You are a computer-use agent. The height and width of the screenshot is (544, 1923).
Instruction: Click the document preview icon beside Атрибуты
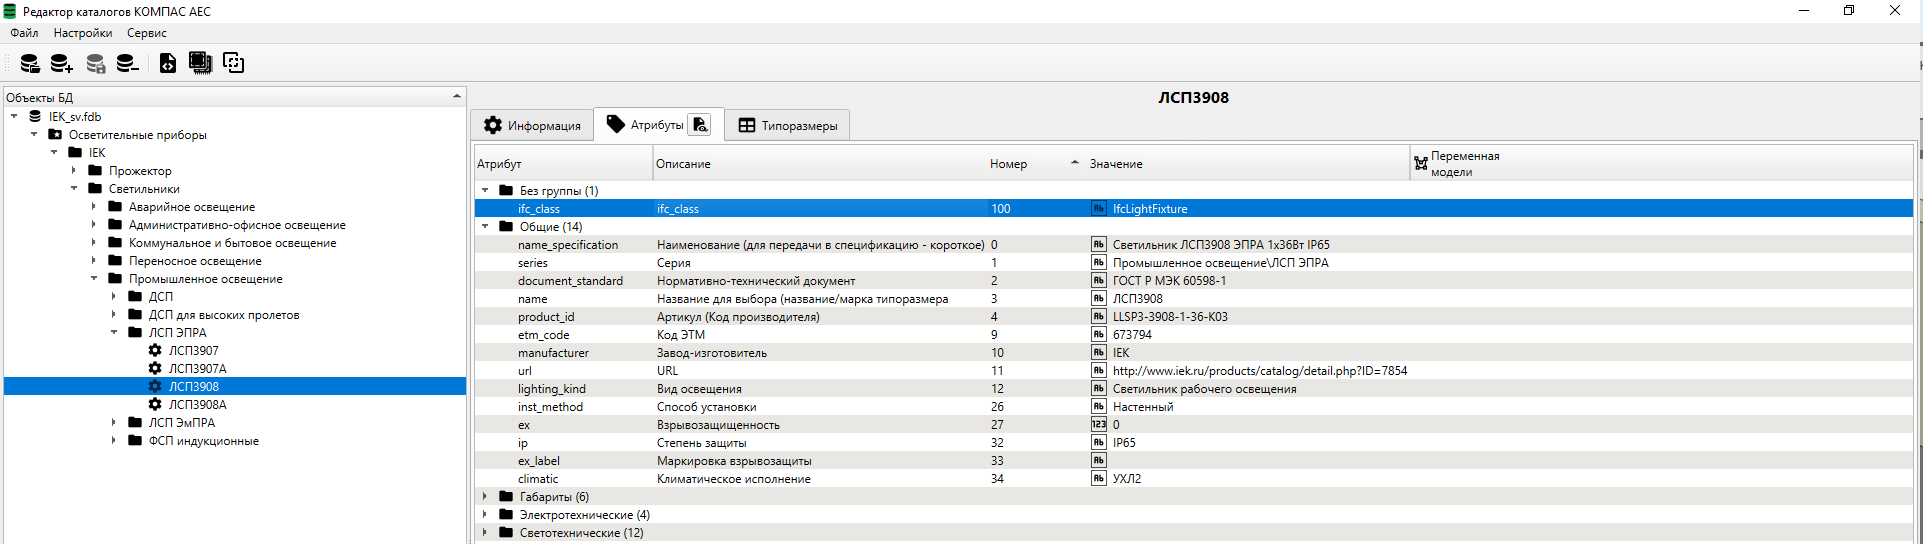coord(700,125)
